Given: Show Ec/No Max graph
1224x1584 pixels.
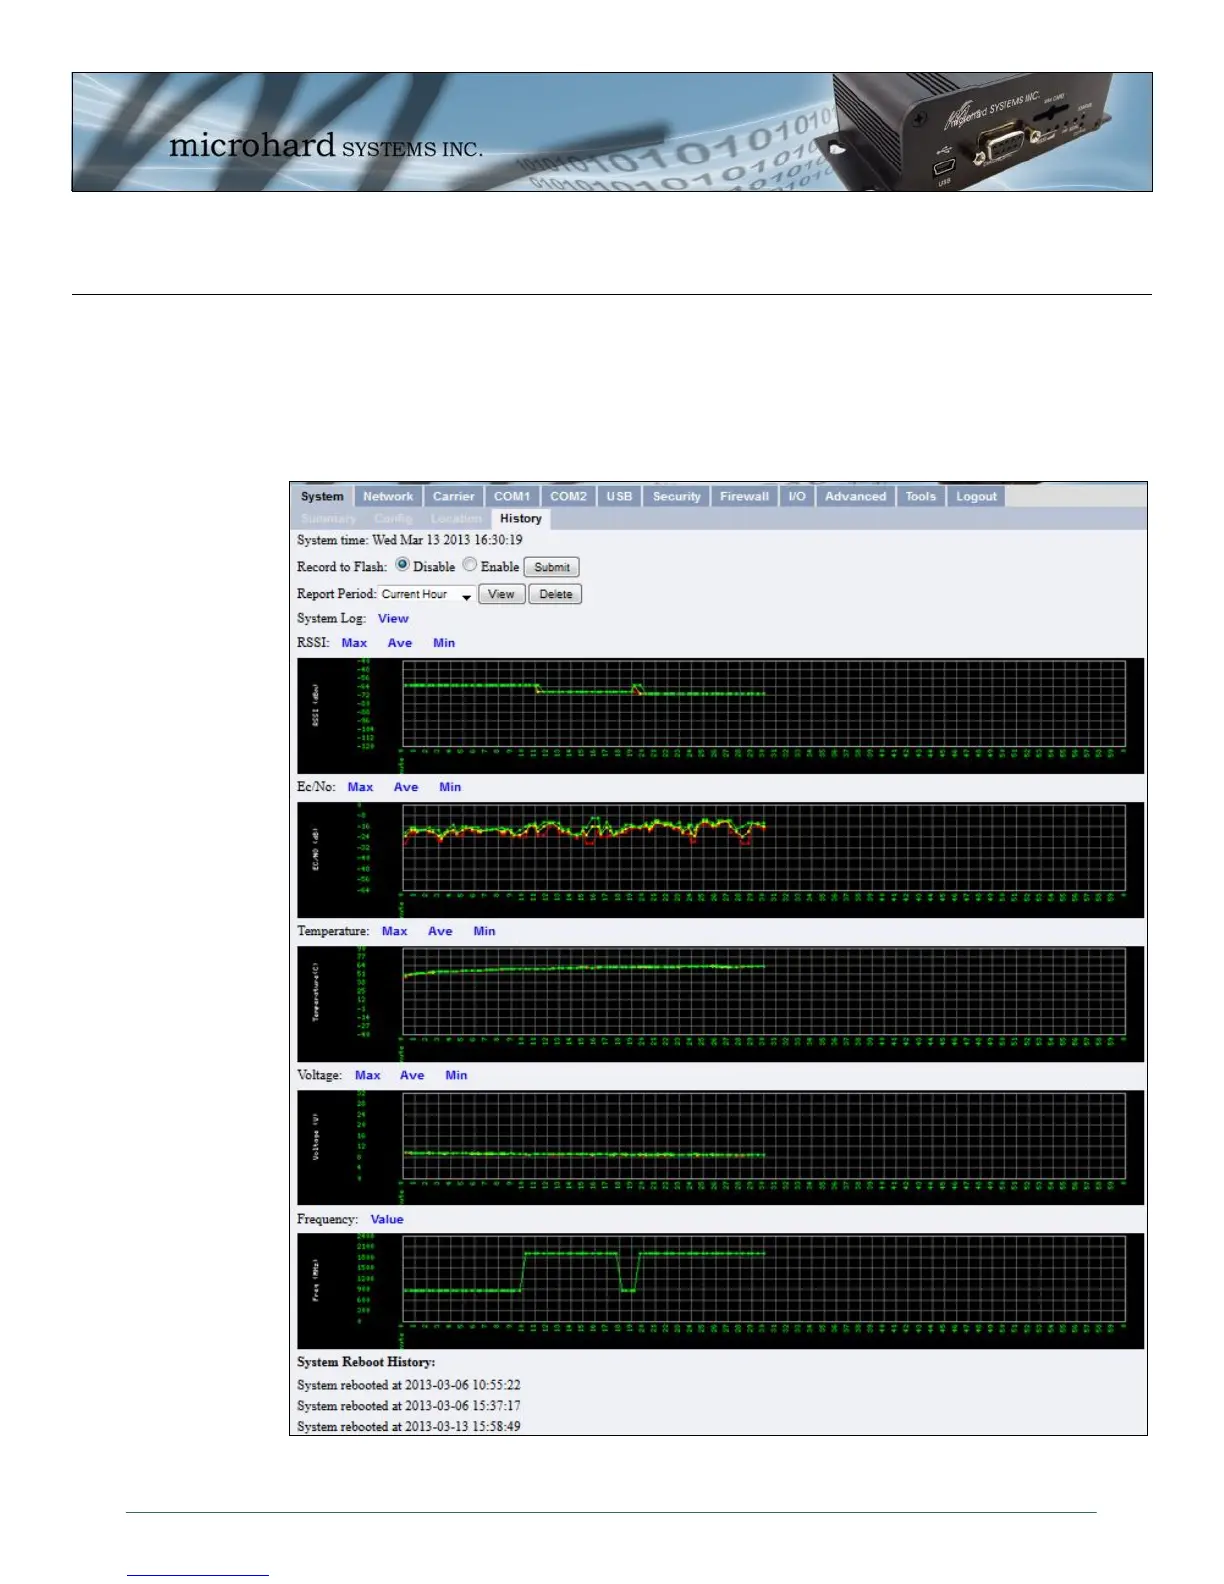Looking at the screenshot, I should pyautogui.click(x=360, y=787).
